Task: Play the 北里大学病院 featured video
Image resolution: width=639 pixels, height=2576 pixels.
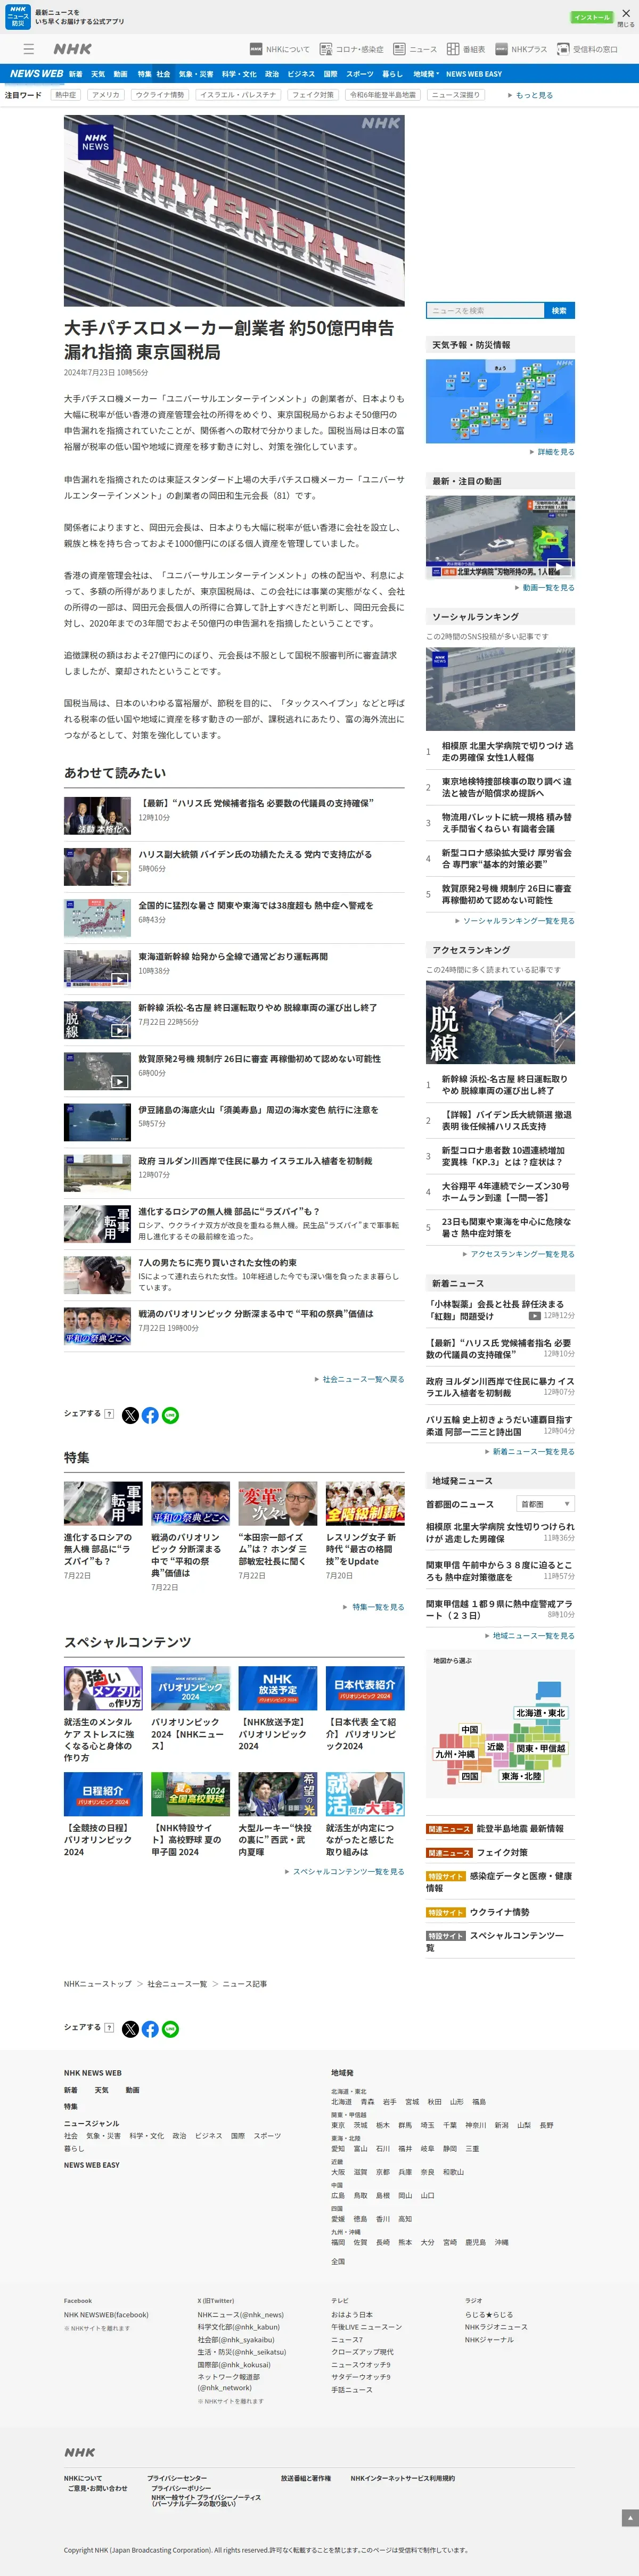Action: 500,537
